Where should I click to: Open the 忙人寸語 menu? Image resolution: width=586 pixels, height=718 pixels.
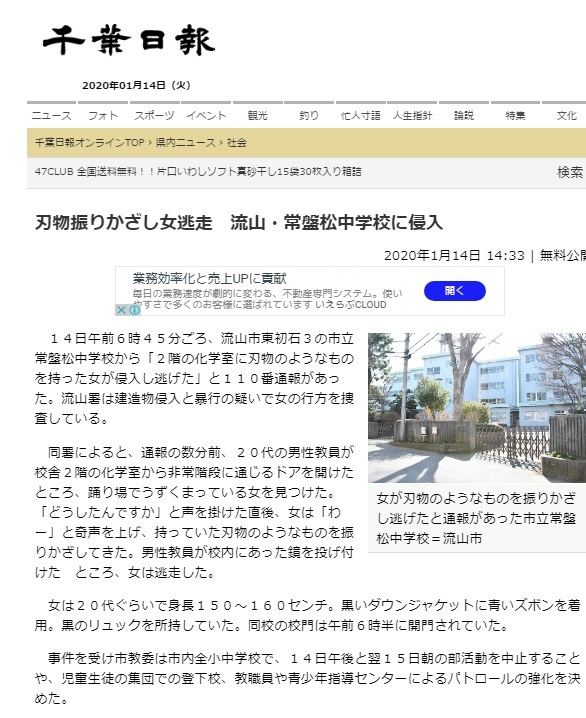tap(360, 115)
